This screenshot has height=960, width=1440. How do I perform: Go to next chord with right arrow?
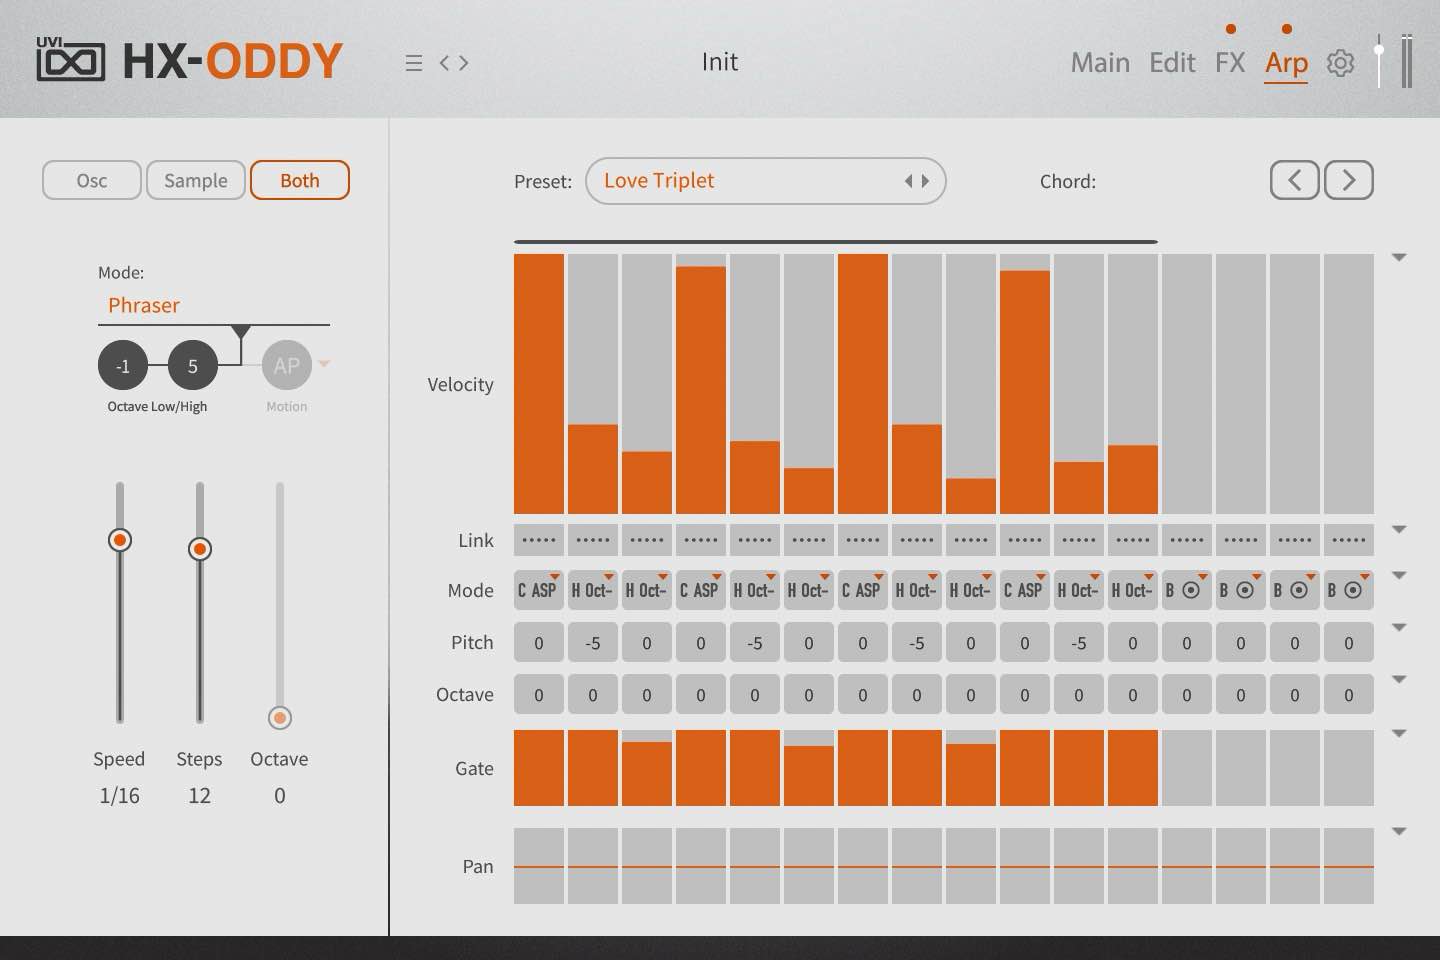tap(1348, 181)
